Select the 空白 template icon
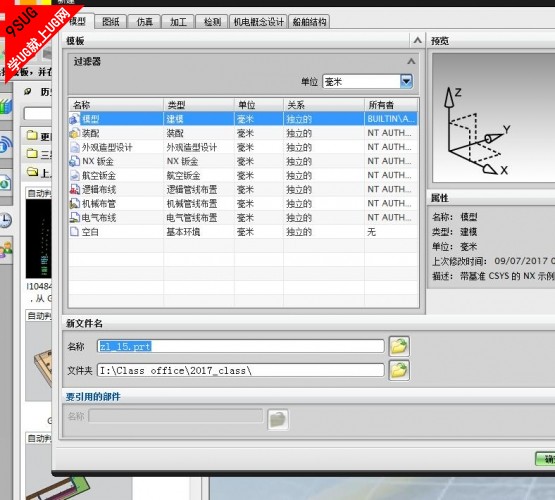This screenshot has height=500, width=555. pyautogui.click(x=75, y=232)
